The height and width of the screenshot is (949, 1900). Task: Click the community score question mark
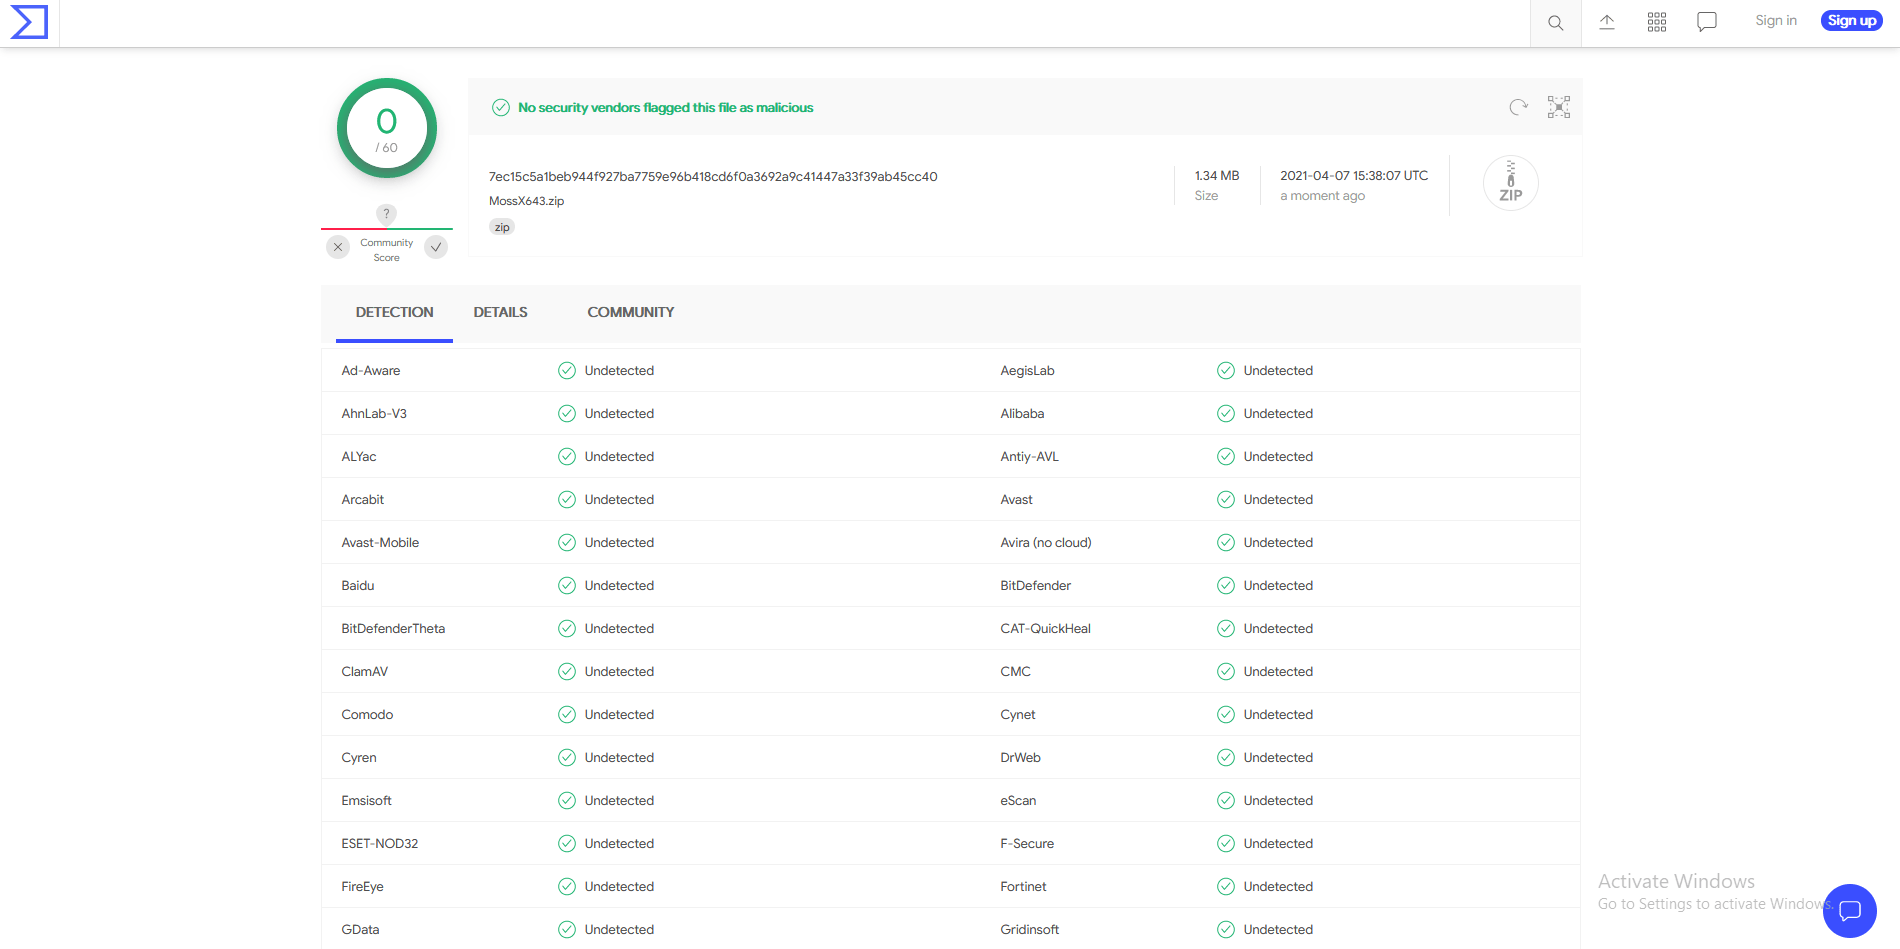coord(386,214)
